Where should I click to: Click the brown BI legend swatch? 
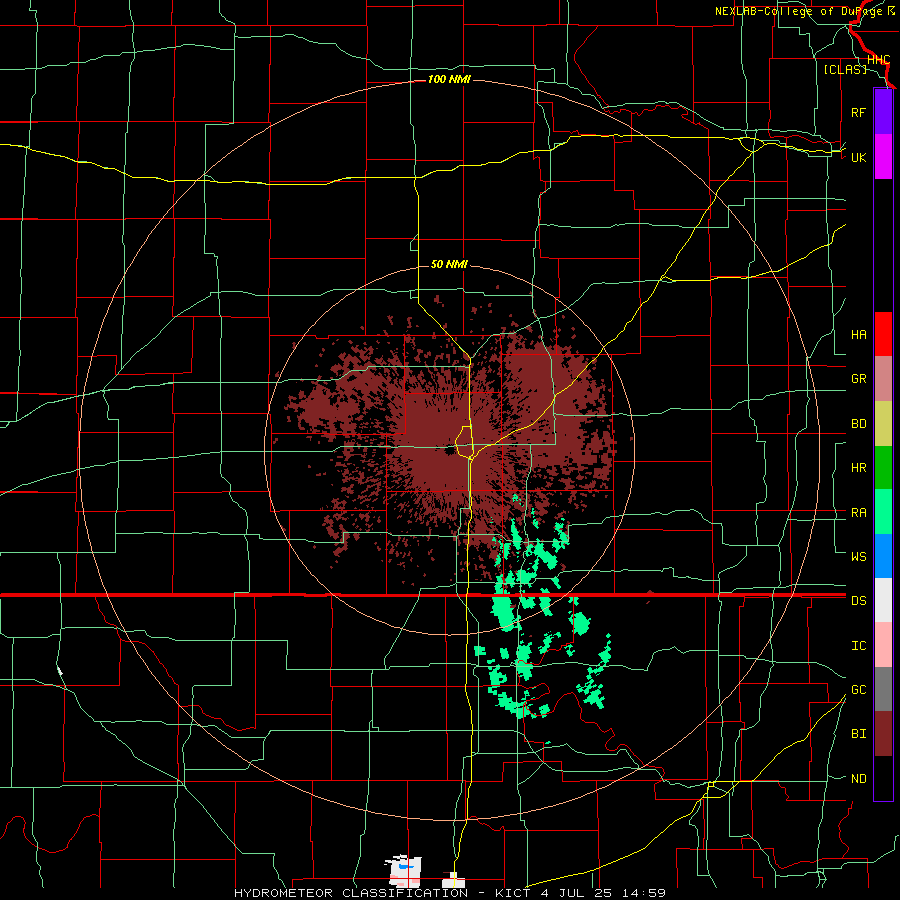(x=883, y=734)
